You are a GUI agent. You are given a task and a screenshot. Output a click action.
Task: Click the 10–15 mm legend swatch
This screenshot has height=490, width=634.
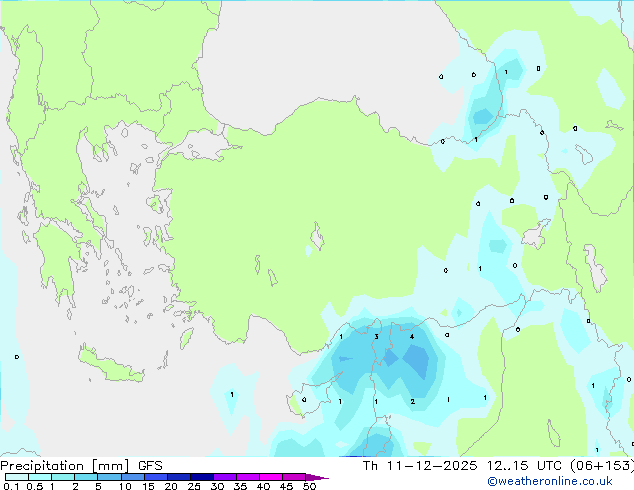[133, 477]
